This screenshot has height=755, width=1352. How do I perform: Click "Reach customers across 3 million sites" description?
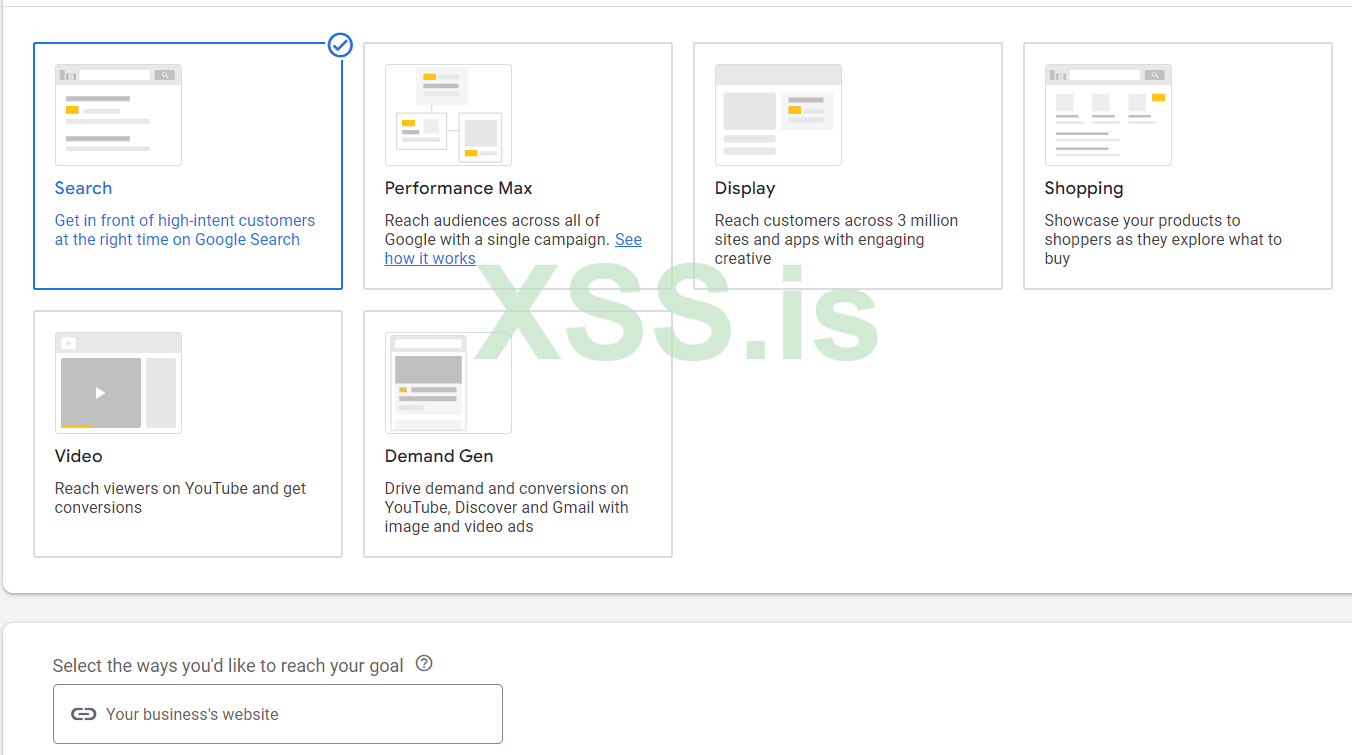[836, 239]
